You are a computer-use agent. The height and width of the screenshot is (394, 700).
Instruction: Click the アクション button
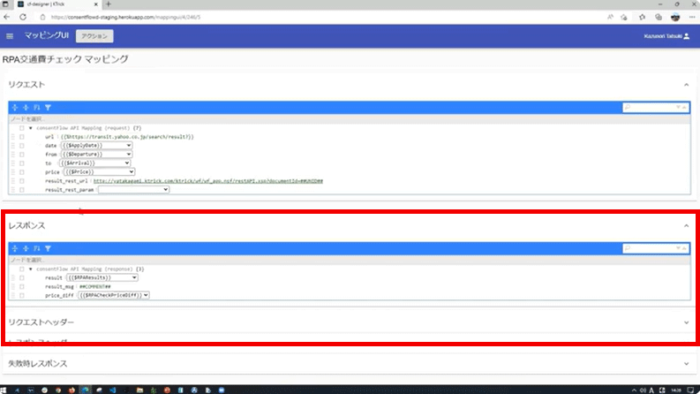[94, 36]
